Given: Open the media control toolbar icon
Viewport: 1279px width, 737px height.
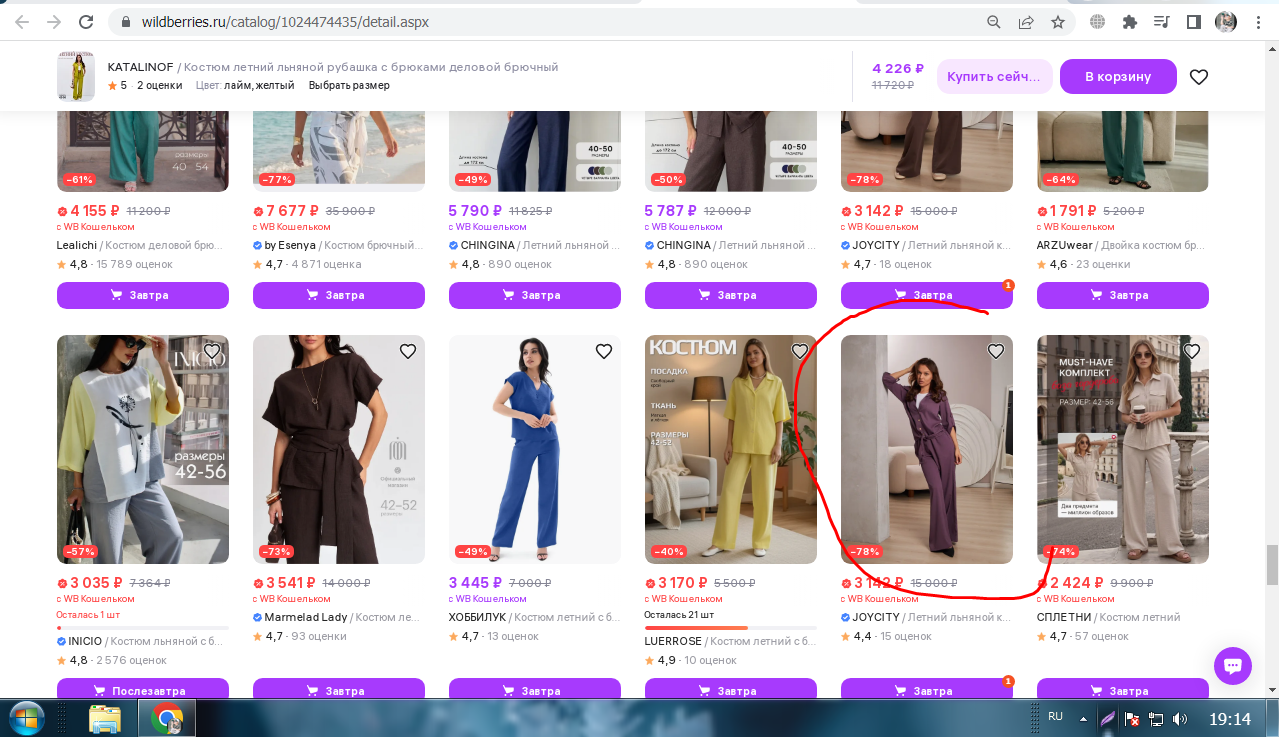Looking at the screenshot, I should click(1162, 21).
